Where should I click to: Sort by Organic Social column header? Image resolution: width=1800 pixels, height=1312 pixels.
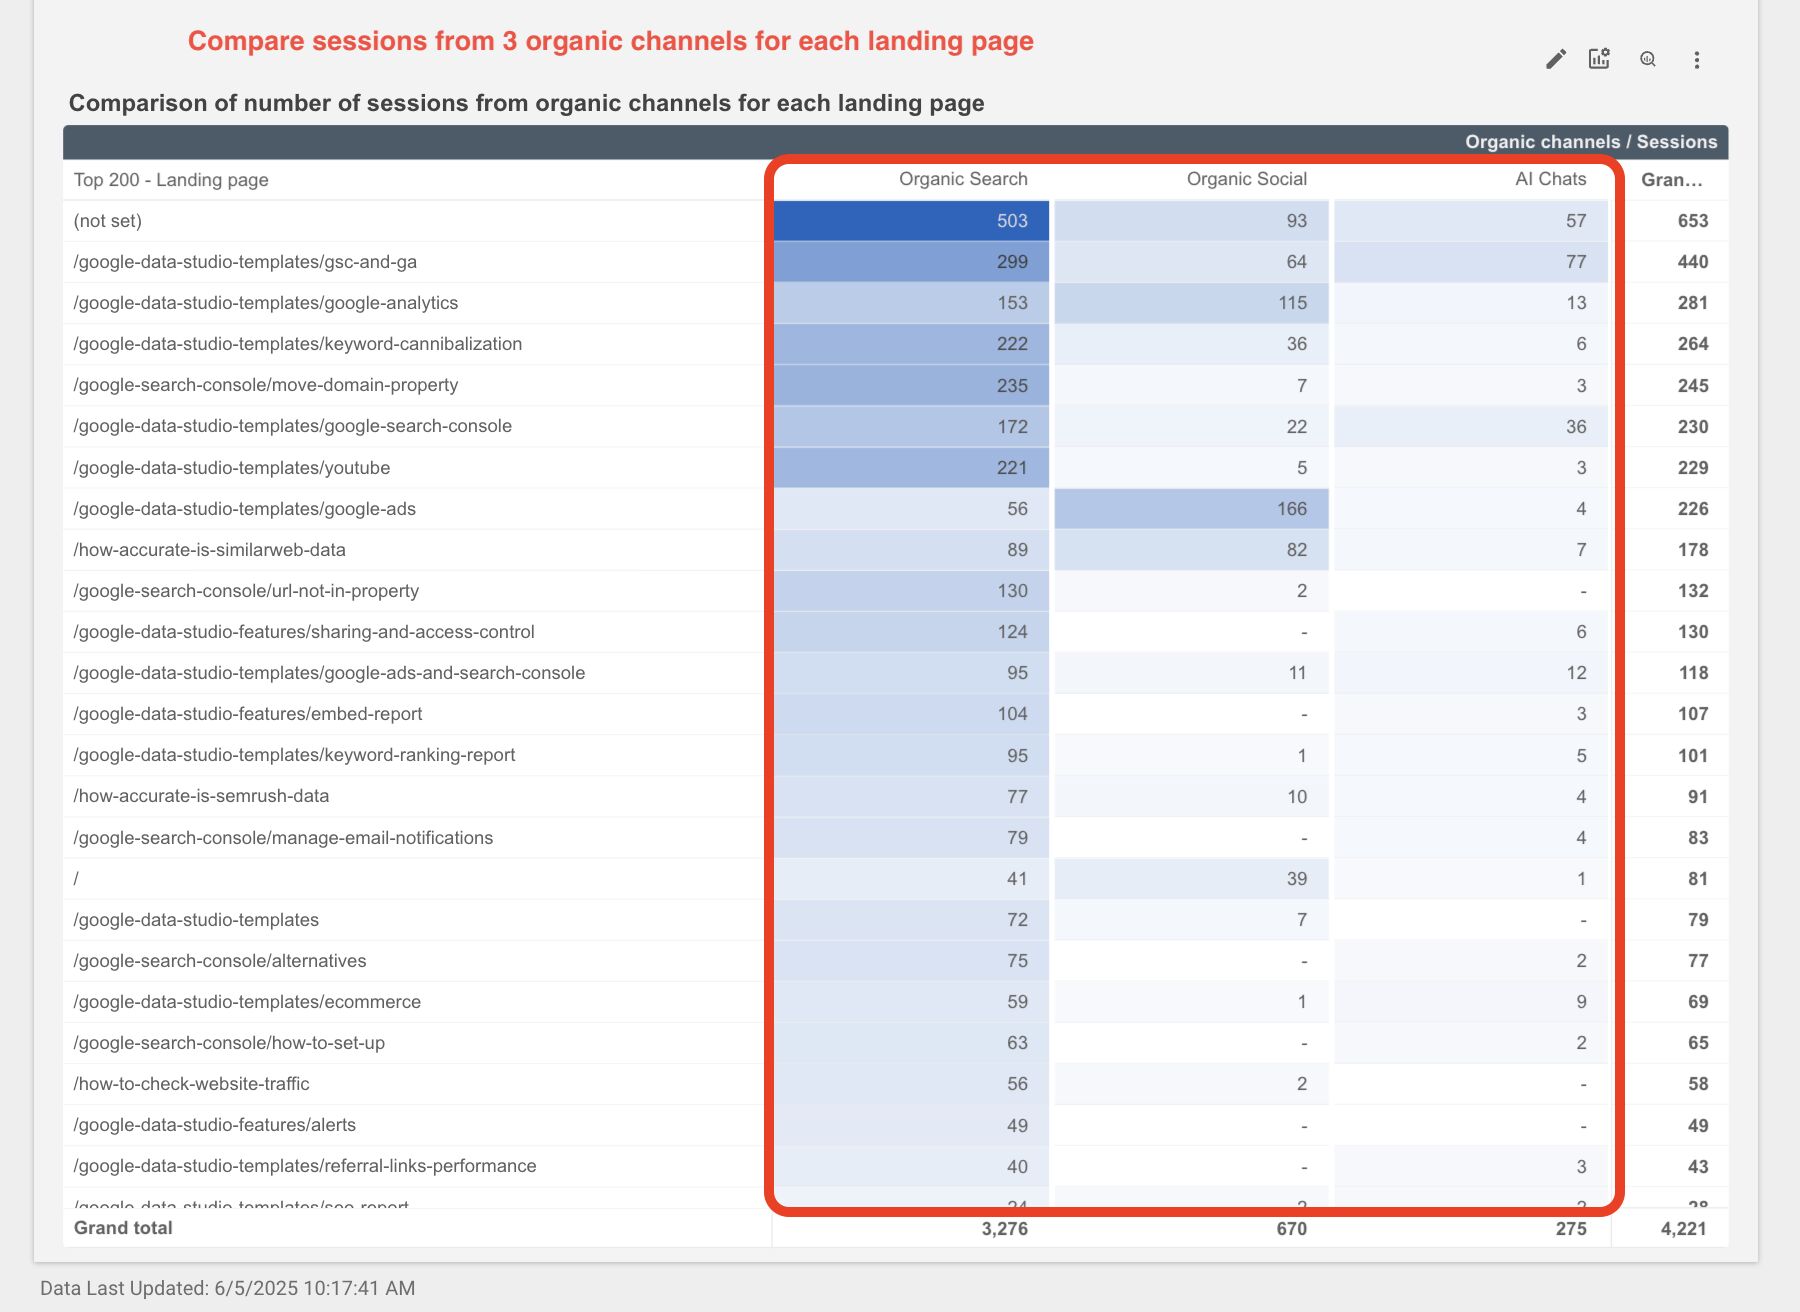click(x=1246, y=179)
